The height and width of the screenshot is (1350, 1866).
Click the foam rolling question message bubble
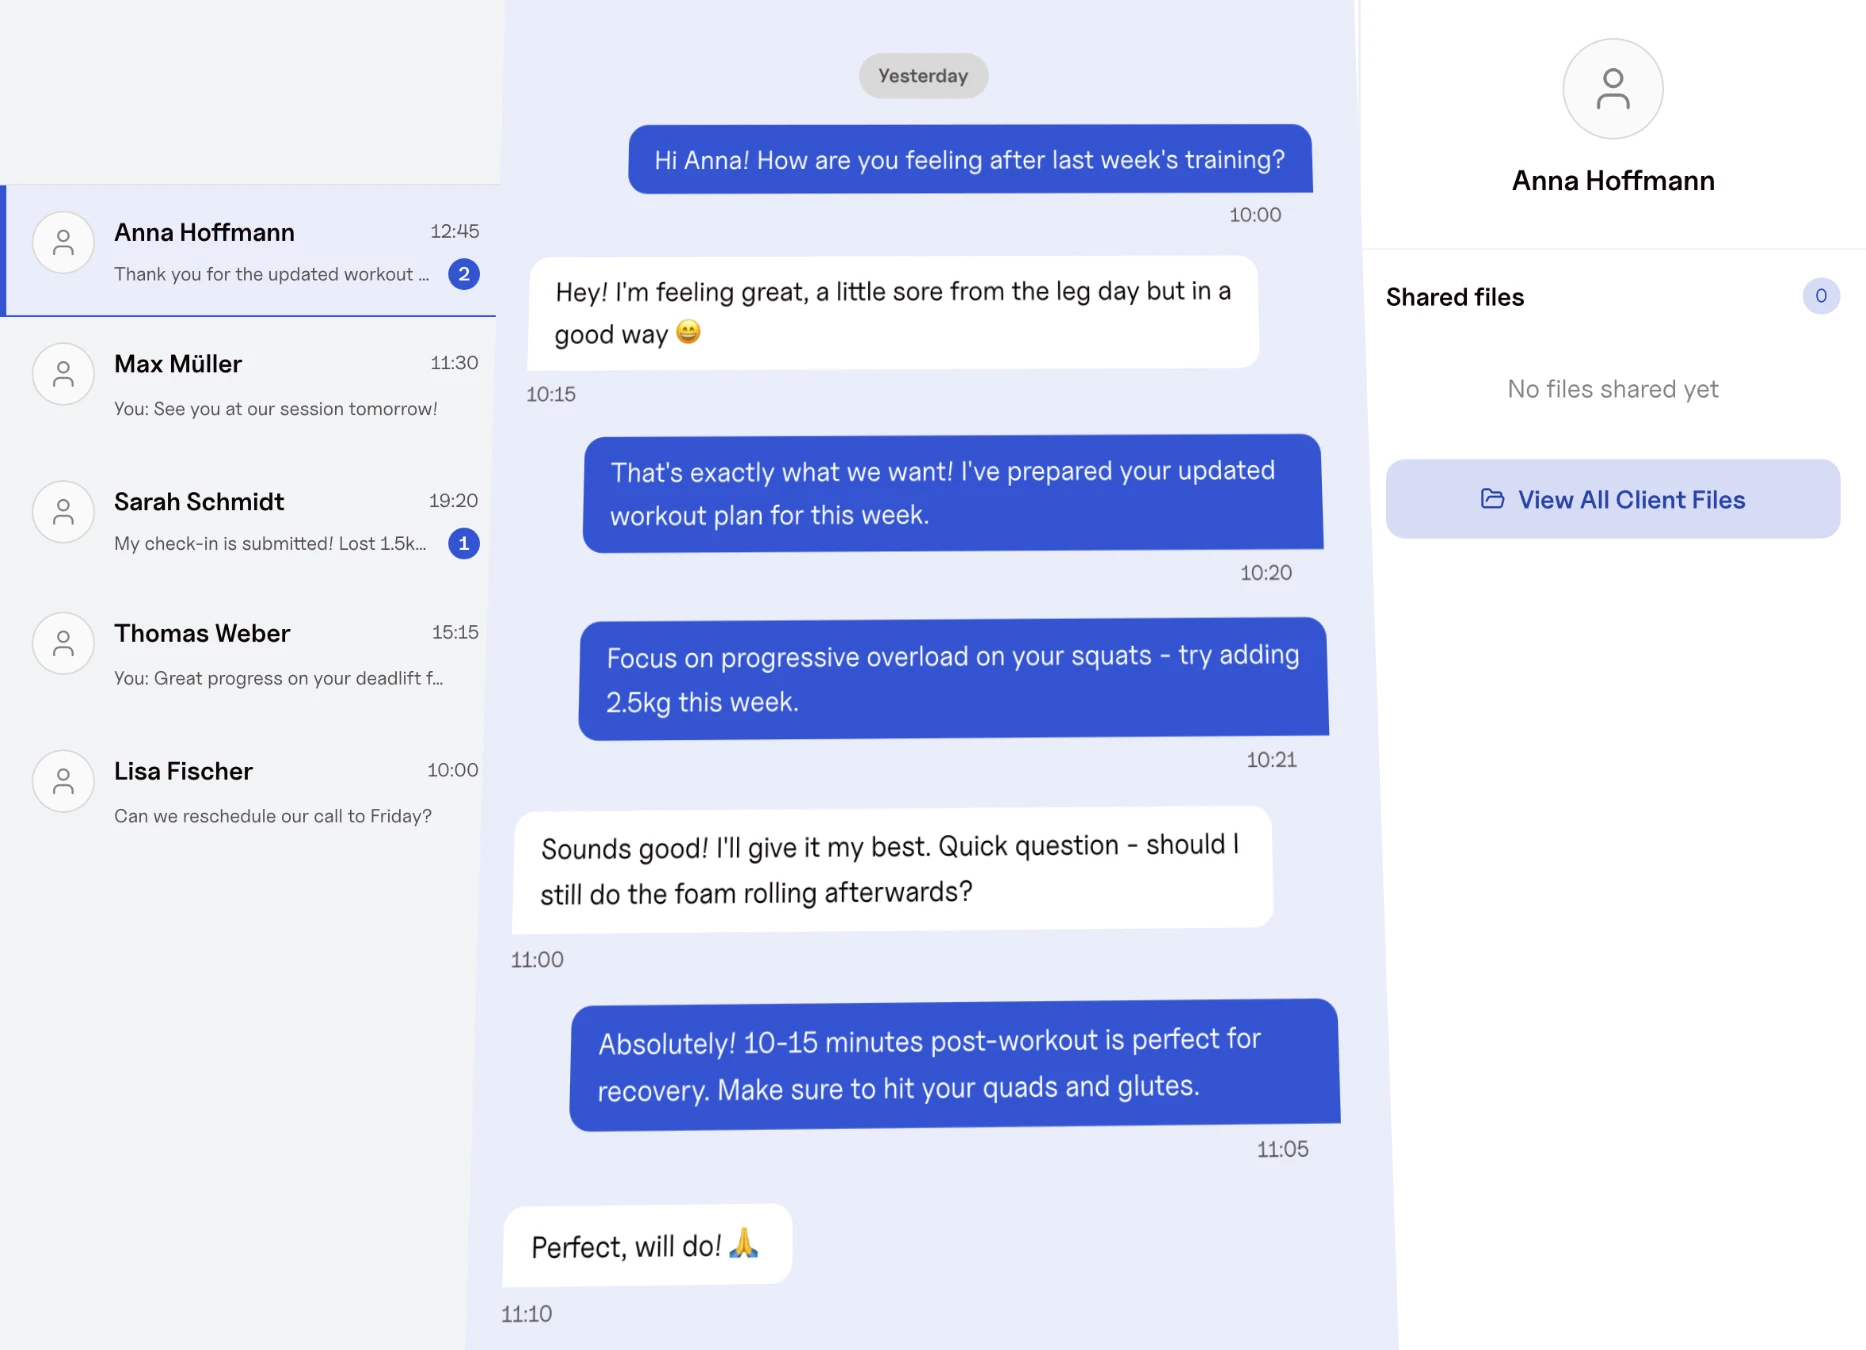[892, 869]
